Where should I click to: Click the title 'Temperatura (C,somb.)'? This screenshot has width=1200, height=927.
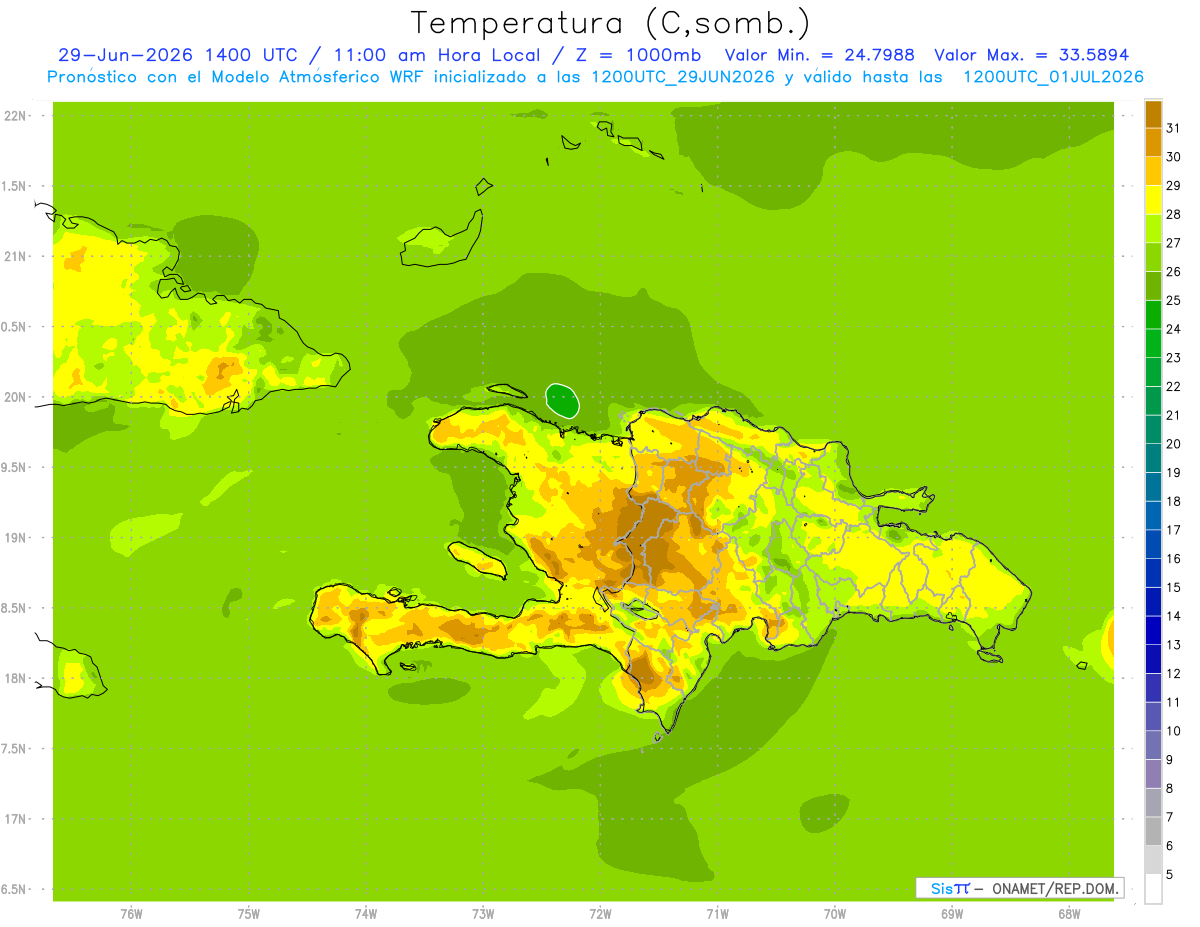click(x=611, y=24)
